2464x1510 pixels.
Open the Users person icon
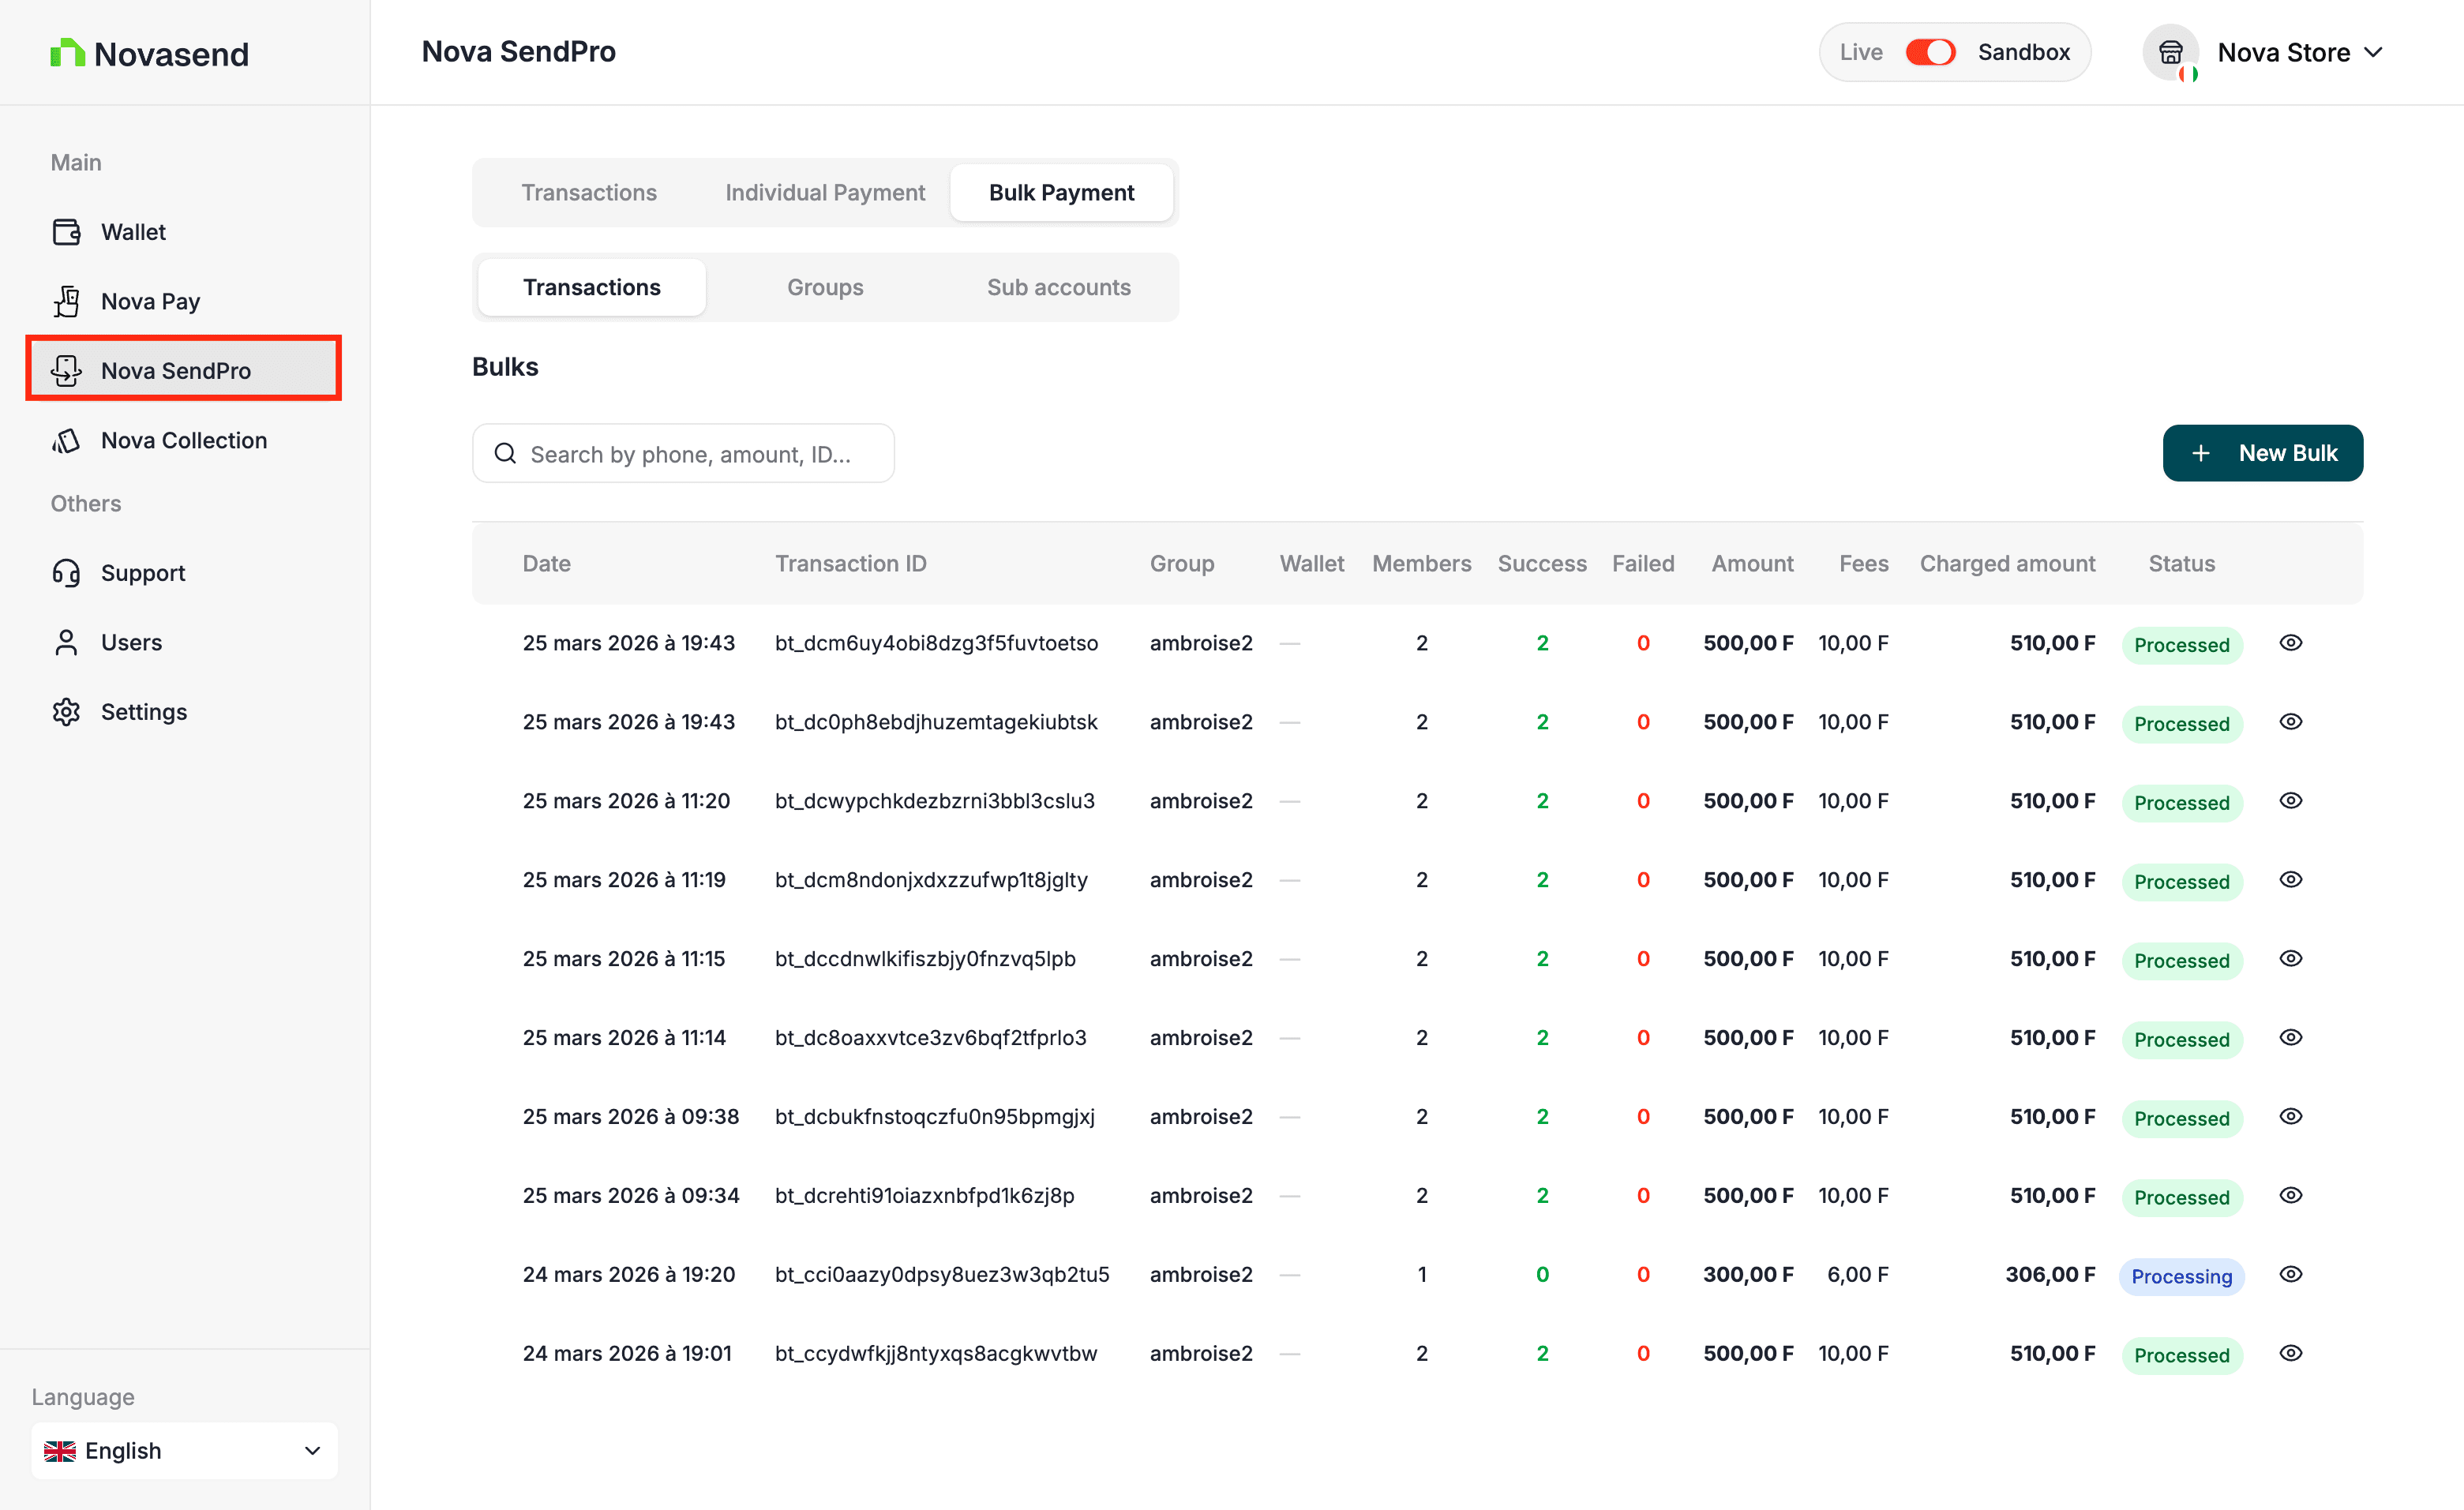[x=66, y=642]
